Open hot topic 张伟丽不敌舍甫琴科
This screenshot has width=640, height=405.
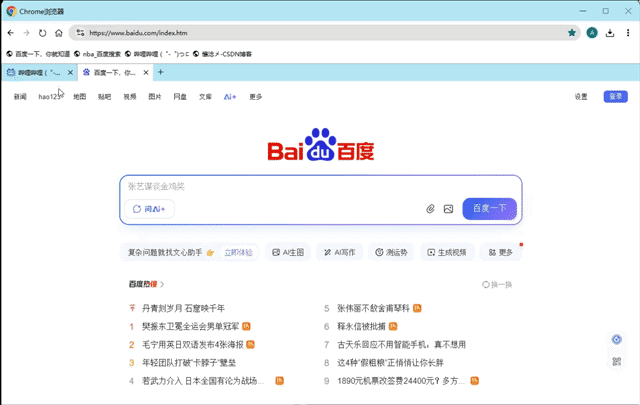tap(373, 308)
